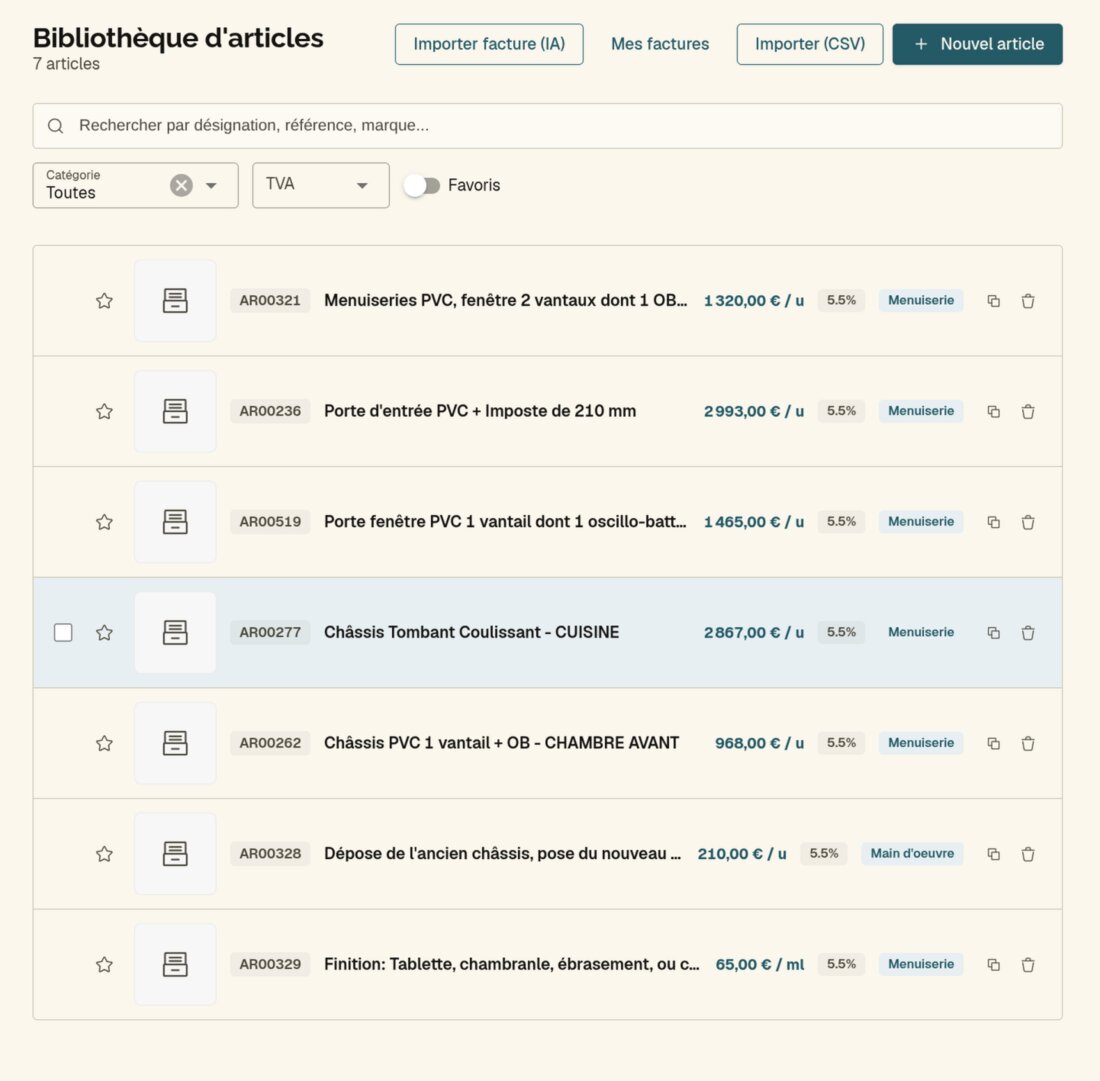The height and width of the screenshot is (1081, 1100).
Task: Favorite the Châssis Tombant Coulissant article
Action: [105, 633]
